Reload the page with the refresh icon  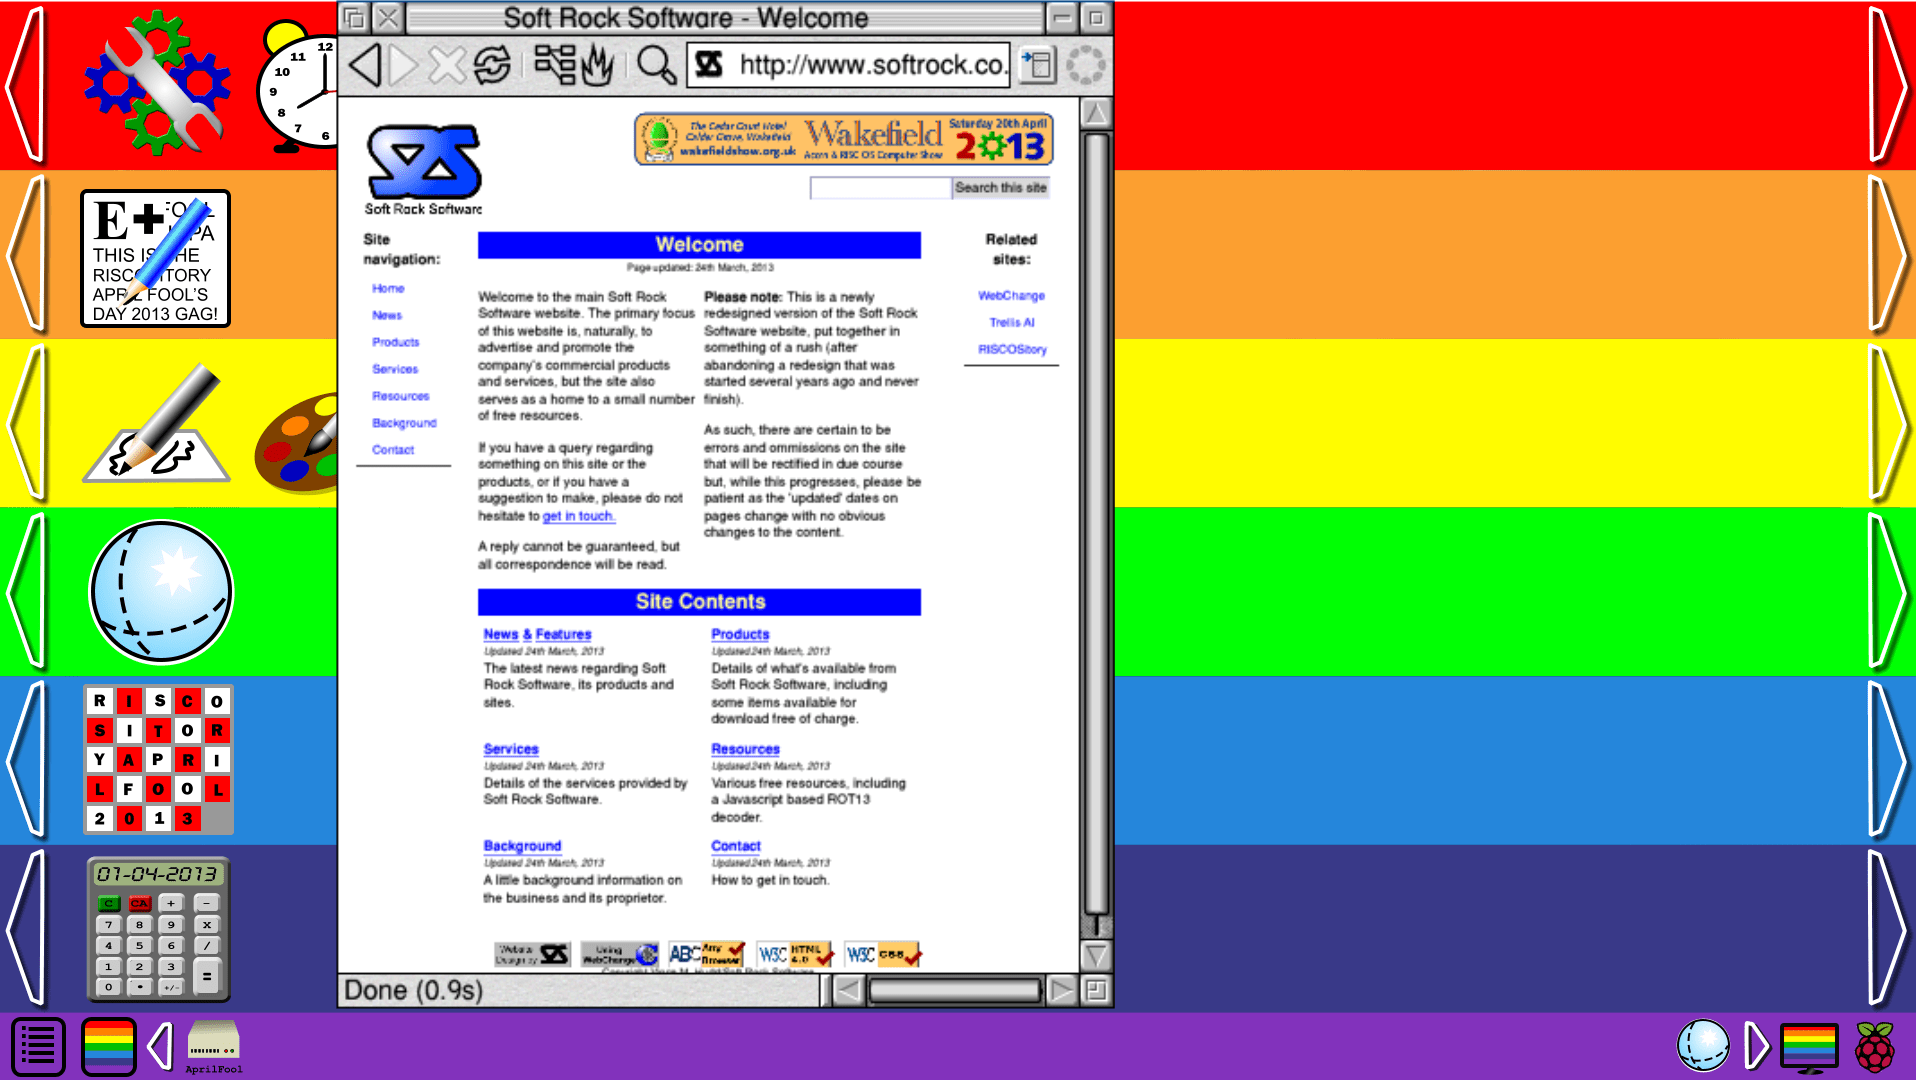click(x=491, y=66)
